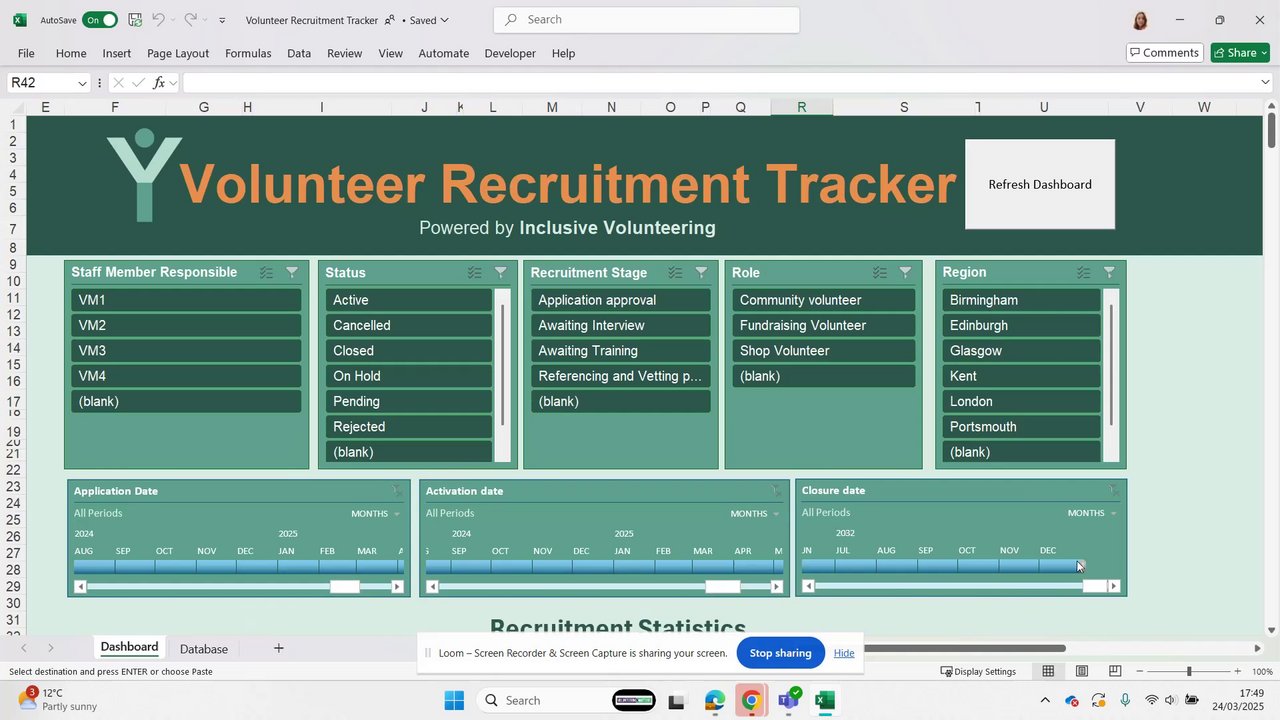
Task: Open the MONTHS dropdown in Application Date
Action: point(376,513)
